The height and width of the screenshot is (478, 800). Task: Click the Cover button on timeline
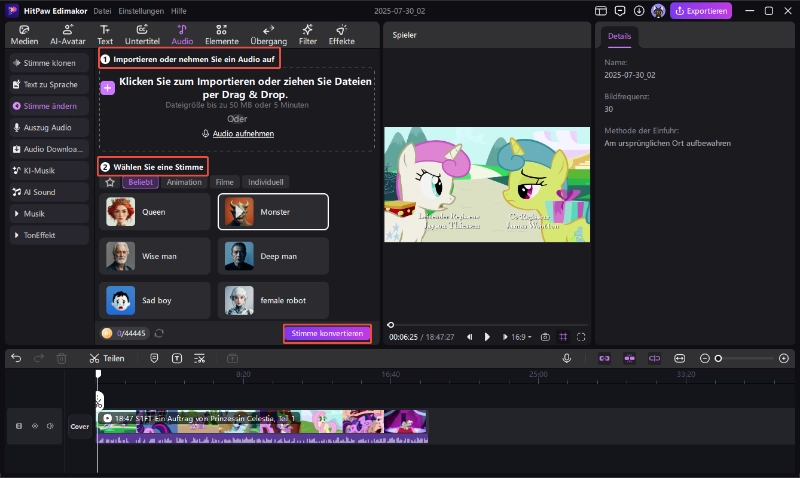[x=80, y=426]
